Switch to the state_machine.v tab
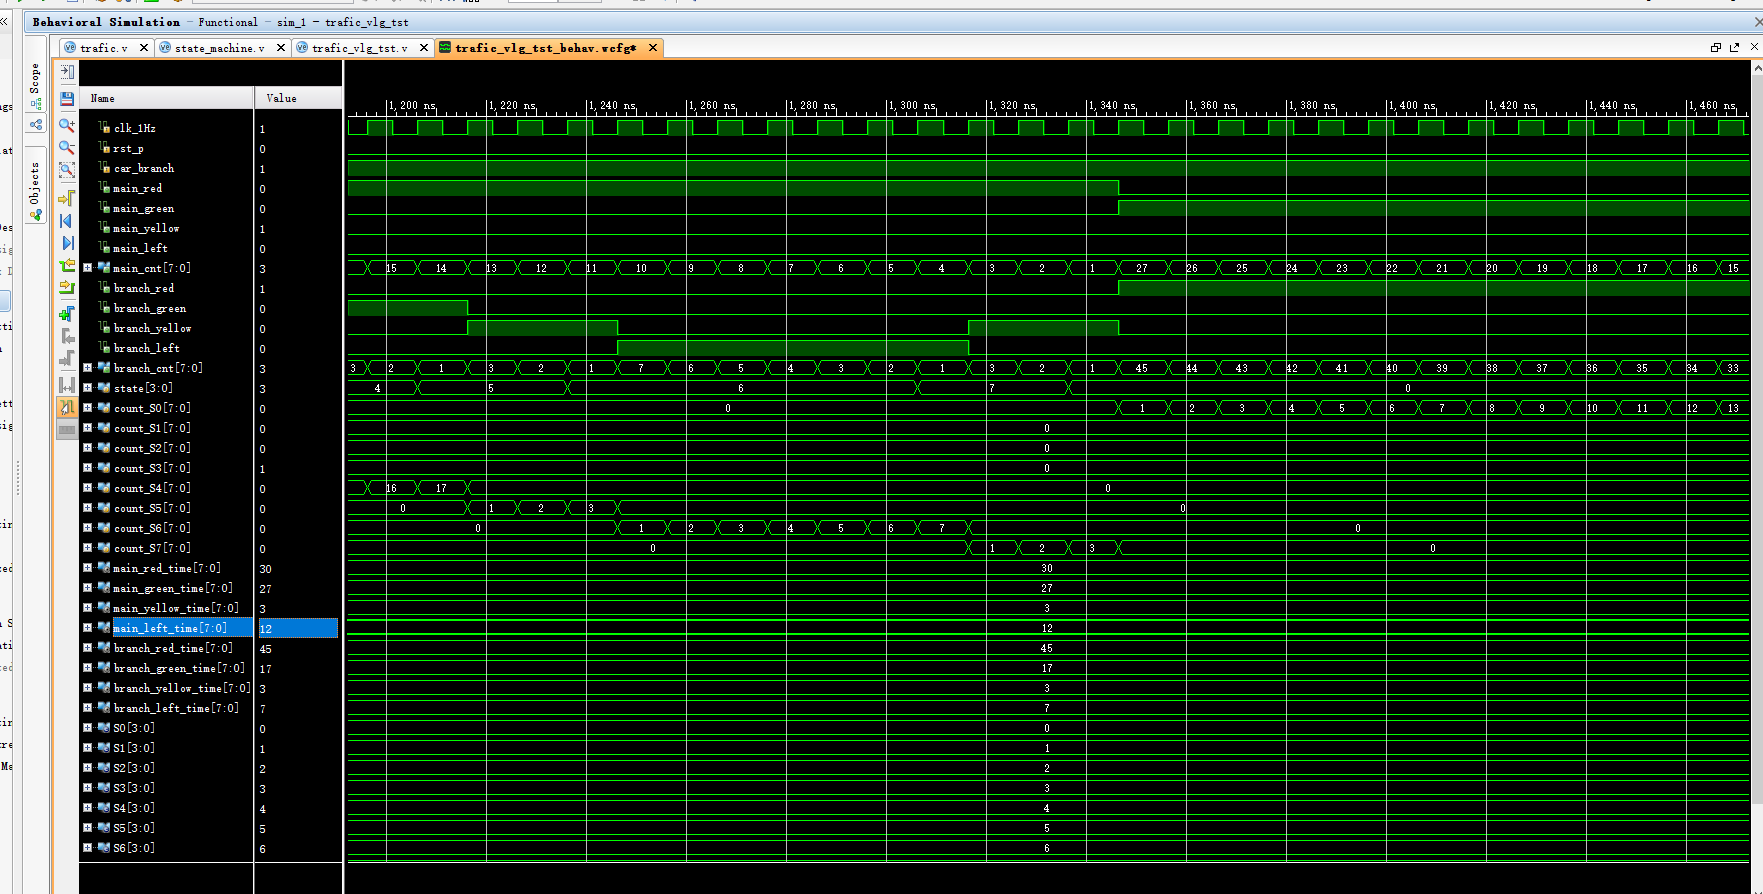 click(219, 48)
